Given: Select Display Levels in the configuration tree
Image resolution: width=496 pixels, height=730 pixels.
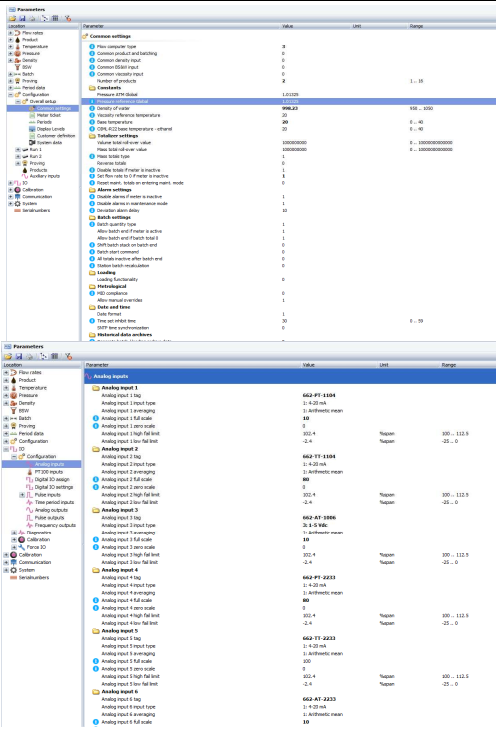Looking at the screenshot, I should [x=50, y=129].
